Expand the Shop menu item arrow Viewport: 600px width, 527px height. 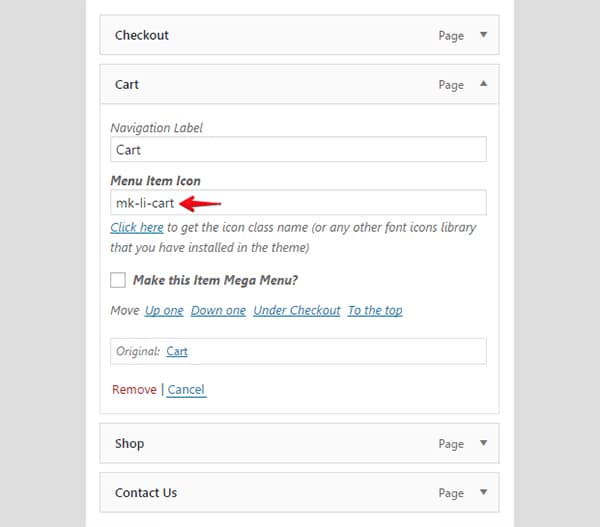click(x=483, y=443)
